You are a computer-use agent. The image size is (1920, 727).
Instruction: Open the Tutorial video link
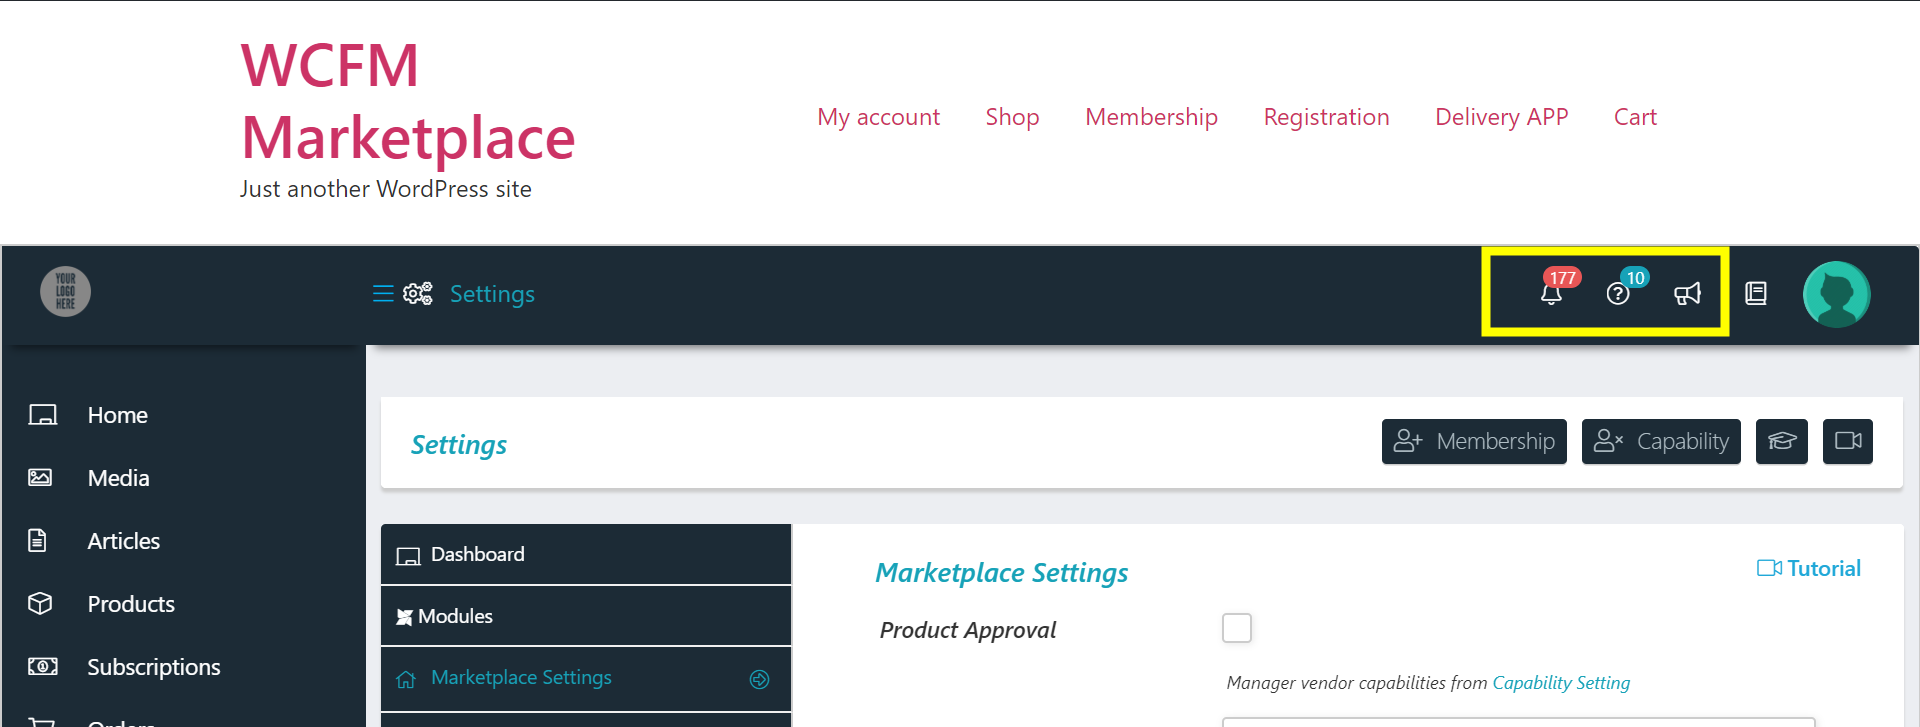coord(1809,568)
